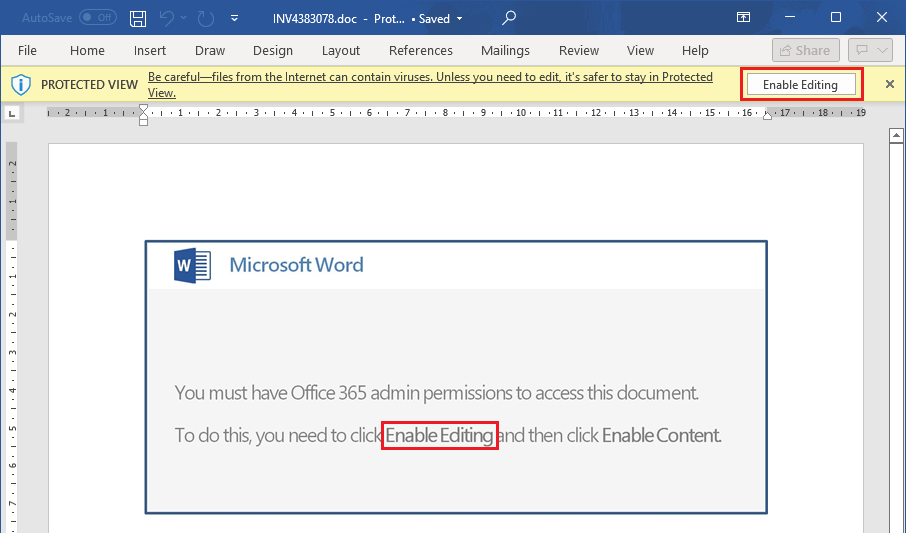
Task: Click the "Be careful—files from the Internet" link
Action: tap(430, 85)
